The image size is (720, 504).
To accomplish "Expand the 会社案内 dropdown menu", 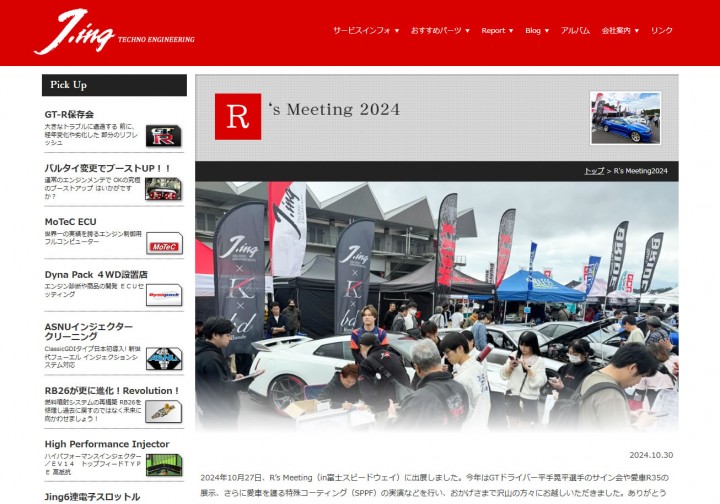I will [x=620, y=31].
